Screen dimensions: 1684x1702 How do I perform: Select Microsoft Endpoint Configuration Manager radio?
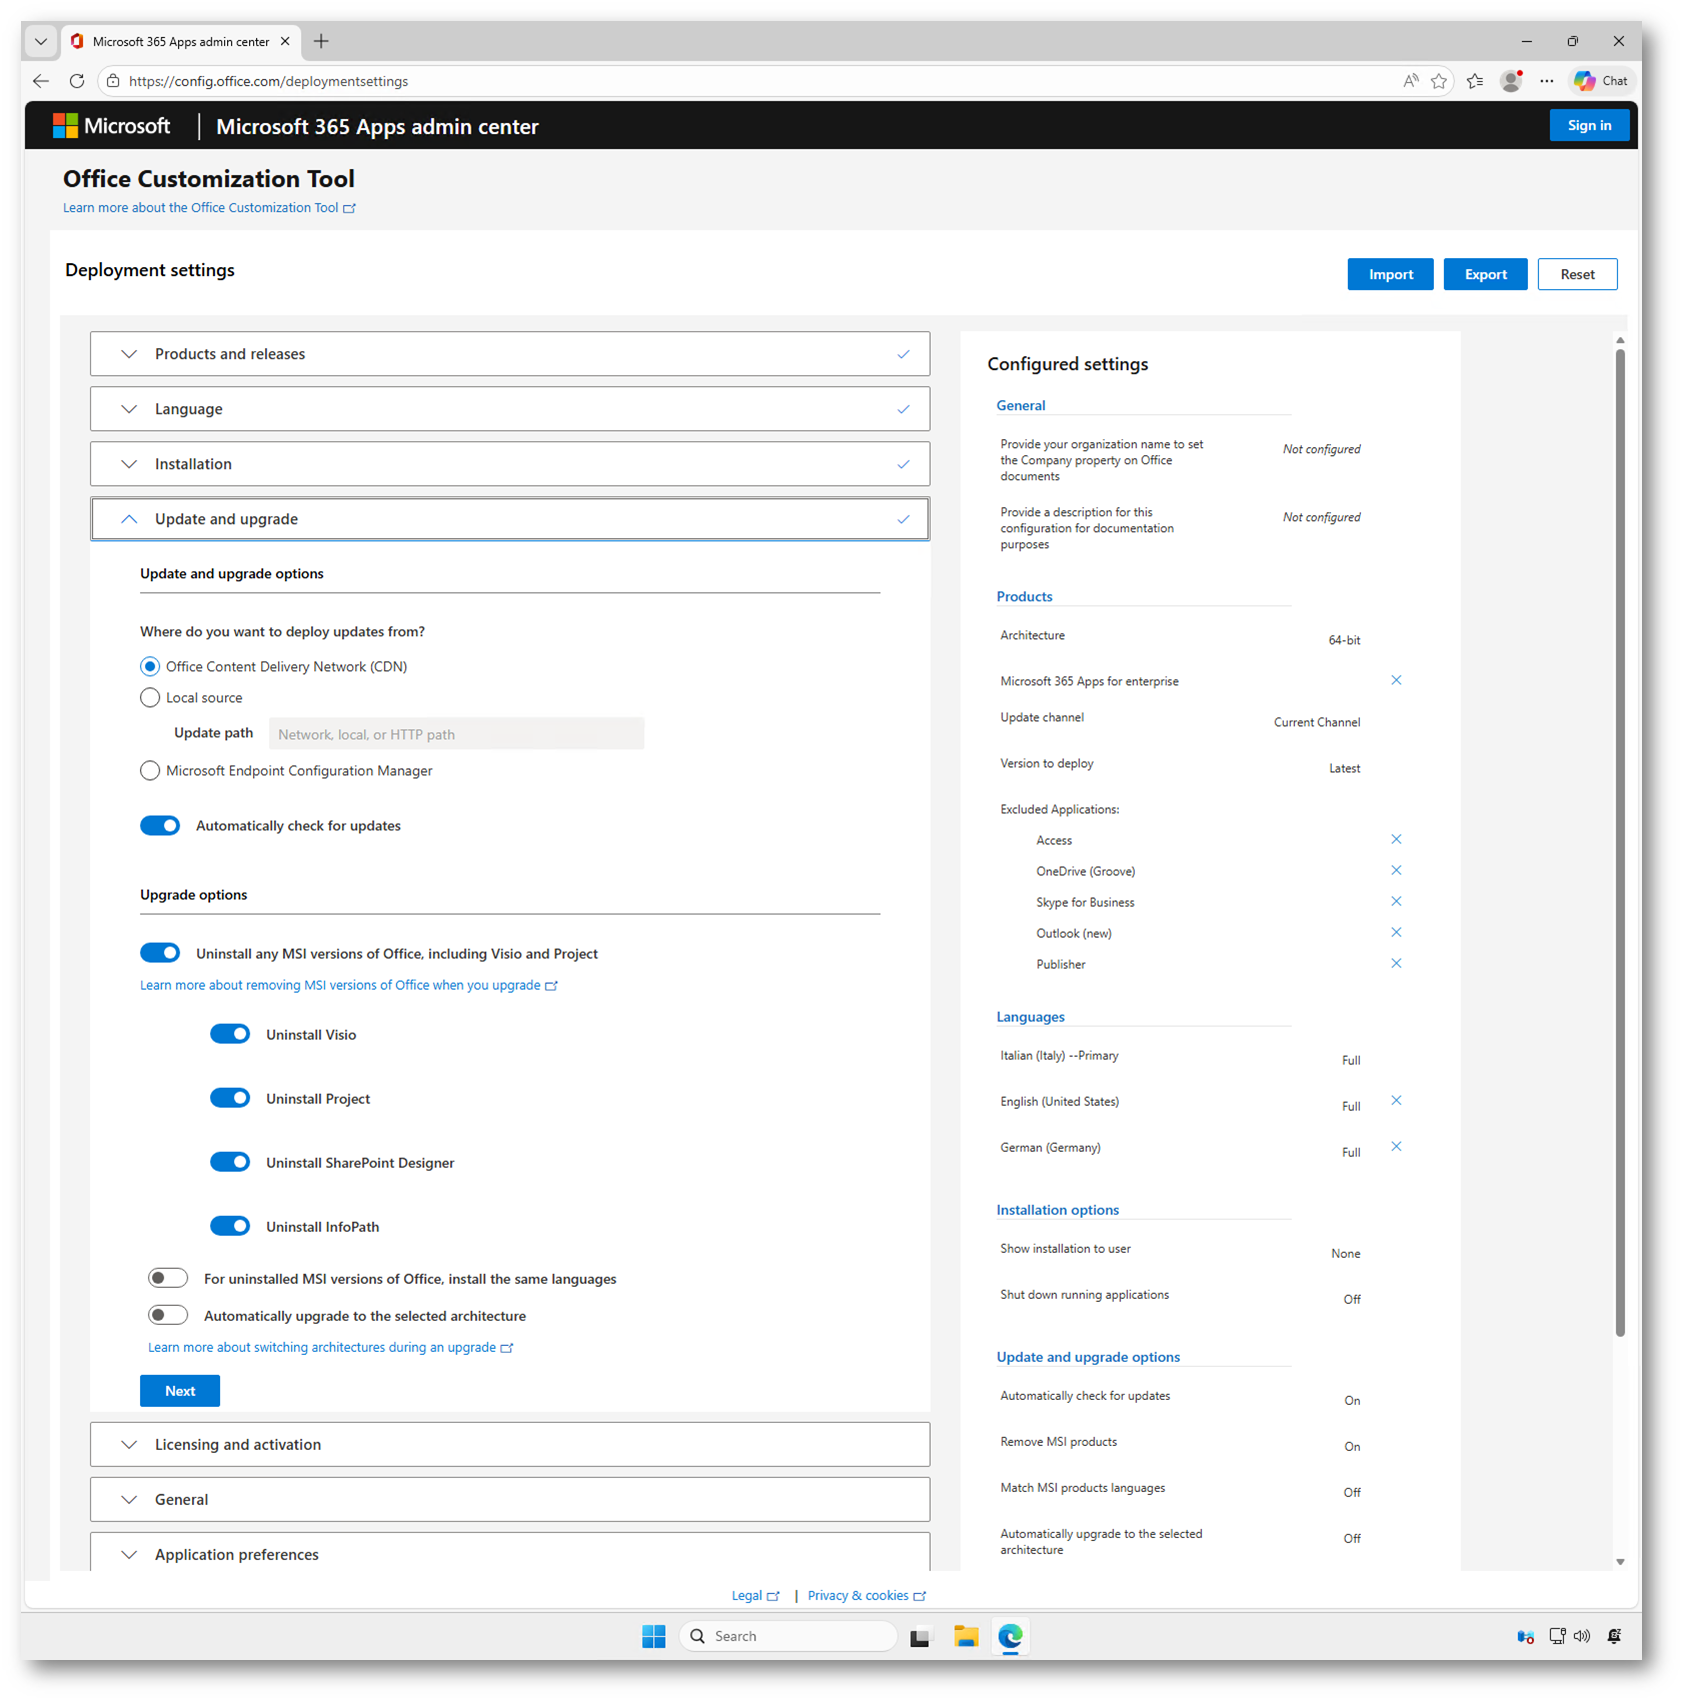coord(150,770)
